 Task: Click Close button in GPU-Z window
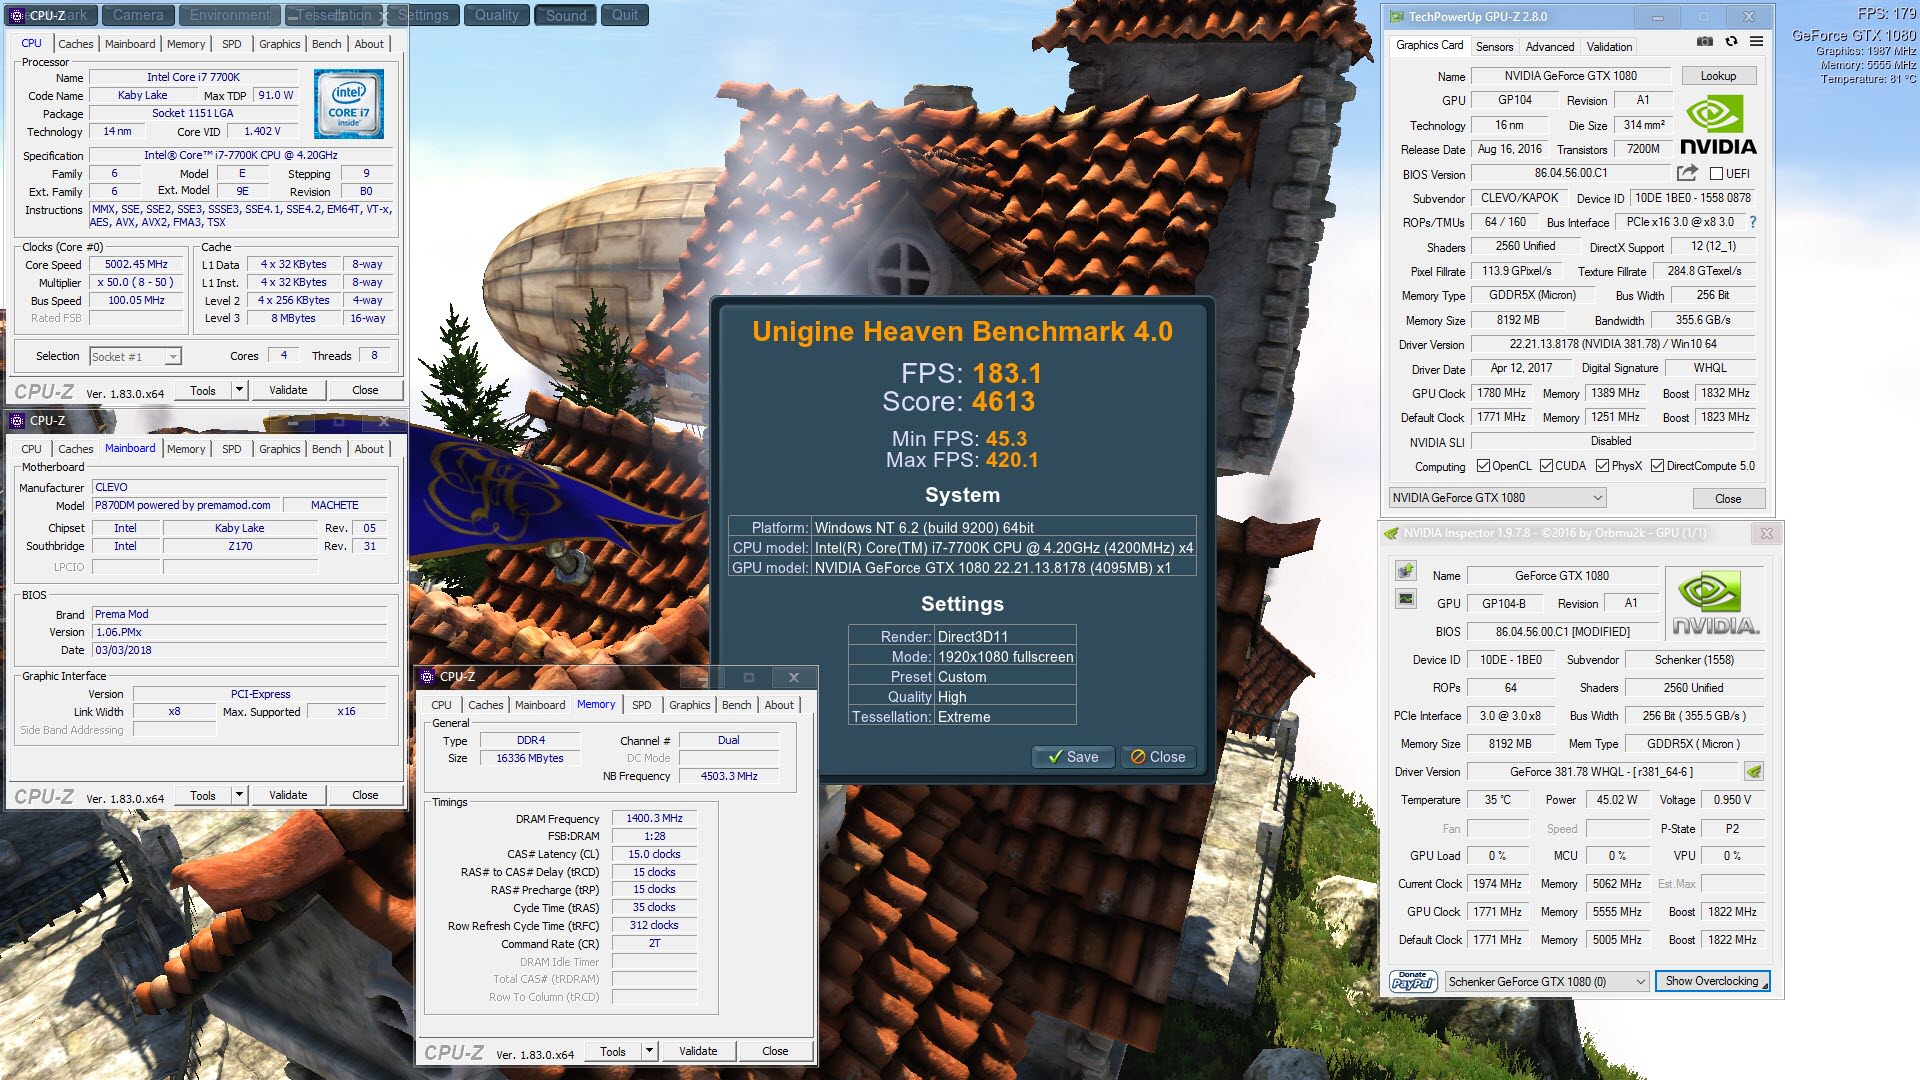pos(1728,498)
